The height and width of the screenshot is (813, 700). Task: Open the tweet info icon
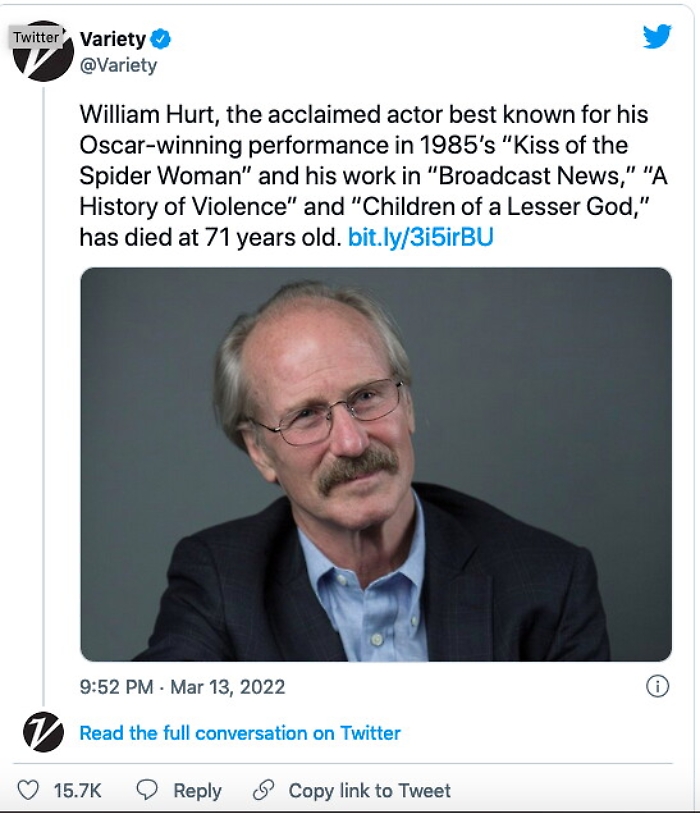click(657, 686)
